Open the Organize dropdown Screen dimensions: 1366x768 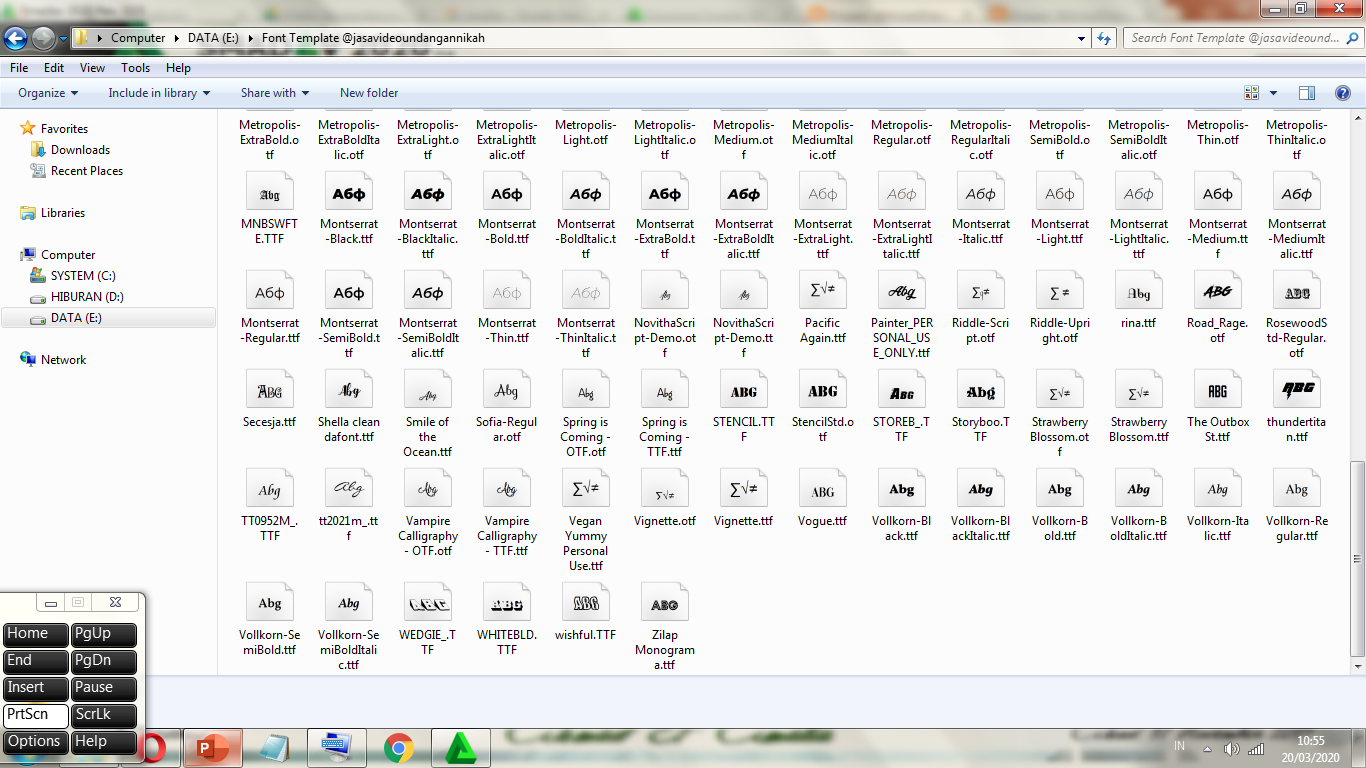[x=48, y=93]
